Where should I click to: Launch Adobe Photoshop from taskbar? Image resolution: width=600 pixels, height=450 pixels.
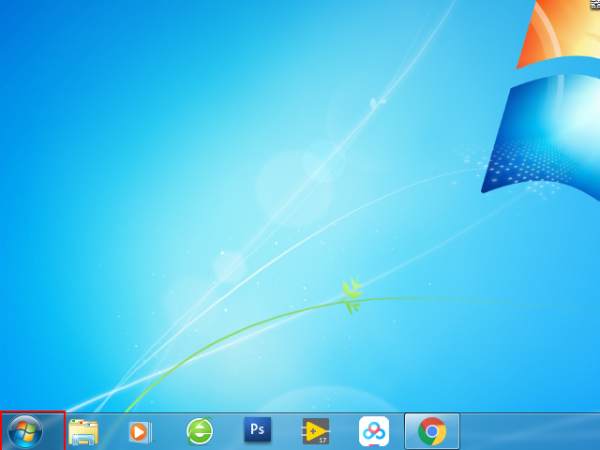[x=258, y=430]
